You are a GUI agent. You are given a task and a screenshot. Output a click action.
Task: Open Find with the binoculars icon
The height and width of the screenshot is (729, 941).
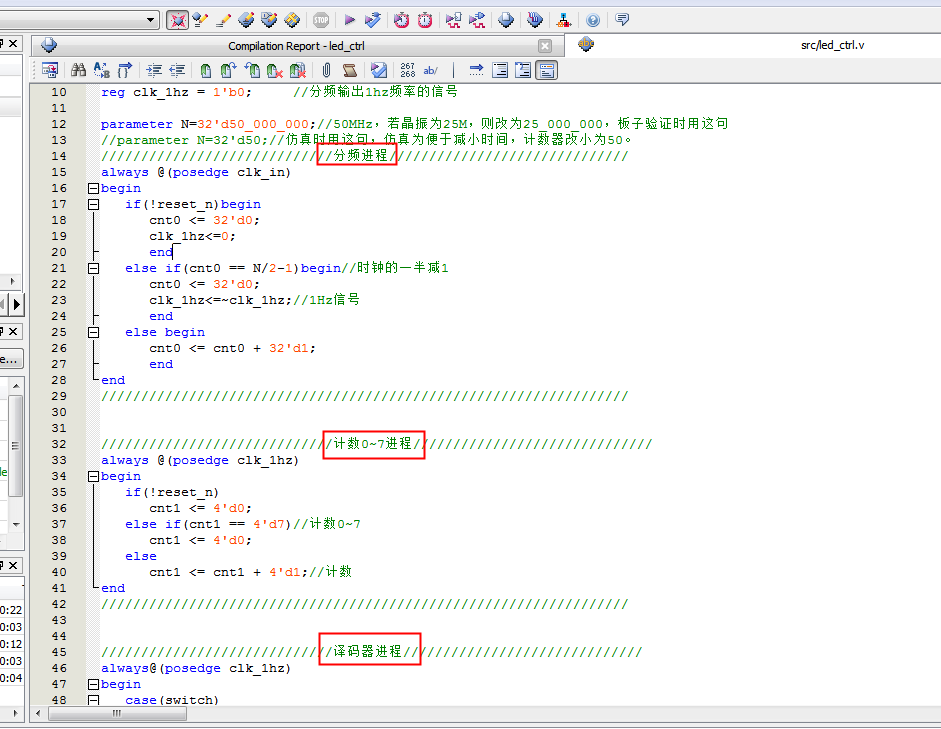78,70
